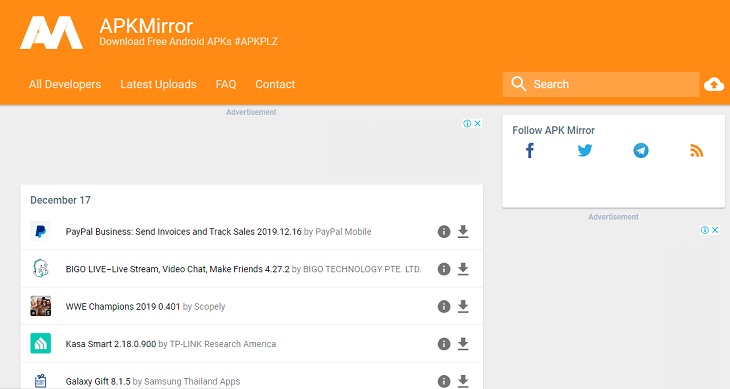The width and height of the screenshot is (730, 389).
Task: Show info for PayPal Business
Action: pos(444,231)
